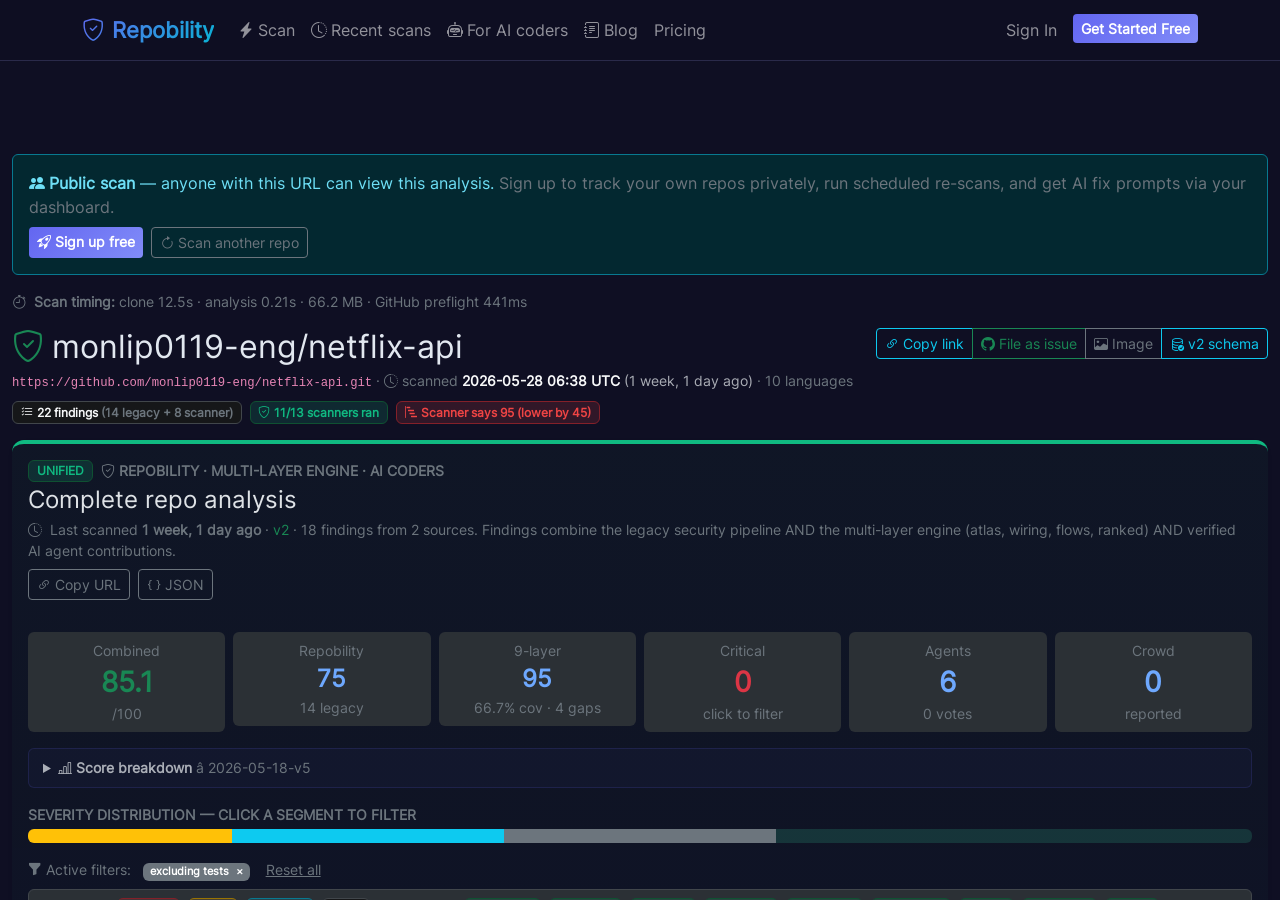Click the Copy URL button
The image size is (1280, 900).
coord(79,584)
